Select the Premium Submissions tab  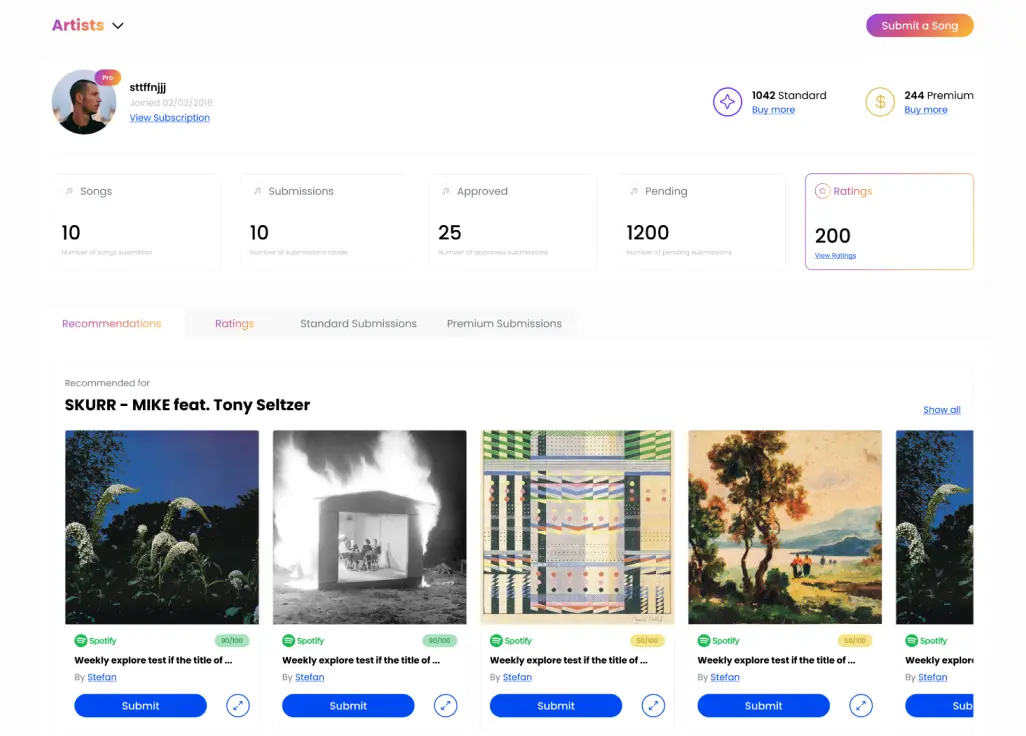point(504,324)
